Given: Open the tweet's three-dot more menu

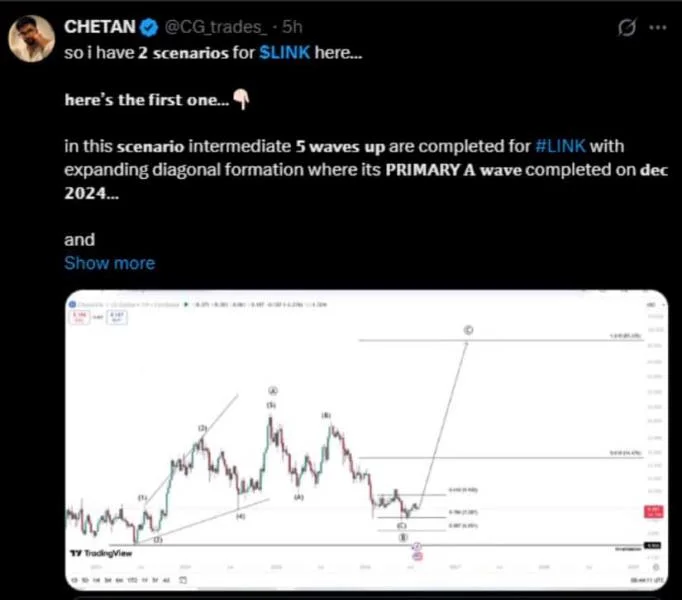Looking at the screenshot, I should (x=658, y=27).
